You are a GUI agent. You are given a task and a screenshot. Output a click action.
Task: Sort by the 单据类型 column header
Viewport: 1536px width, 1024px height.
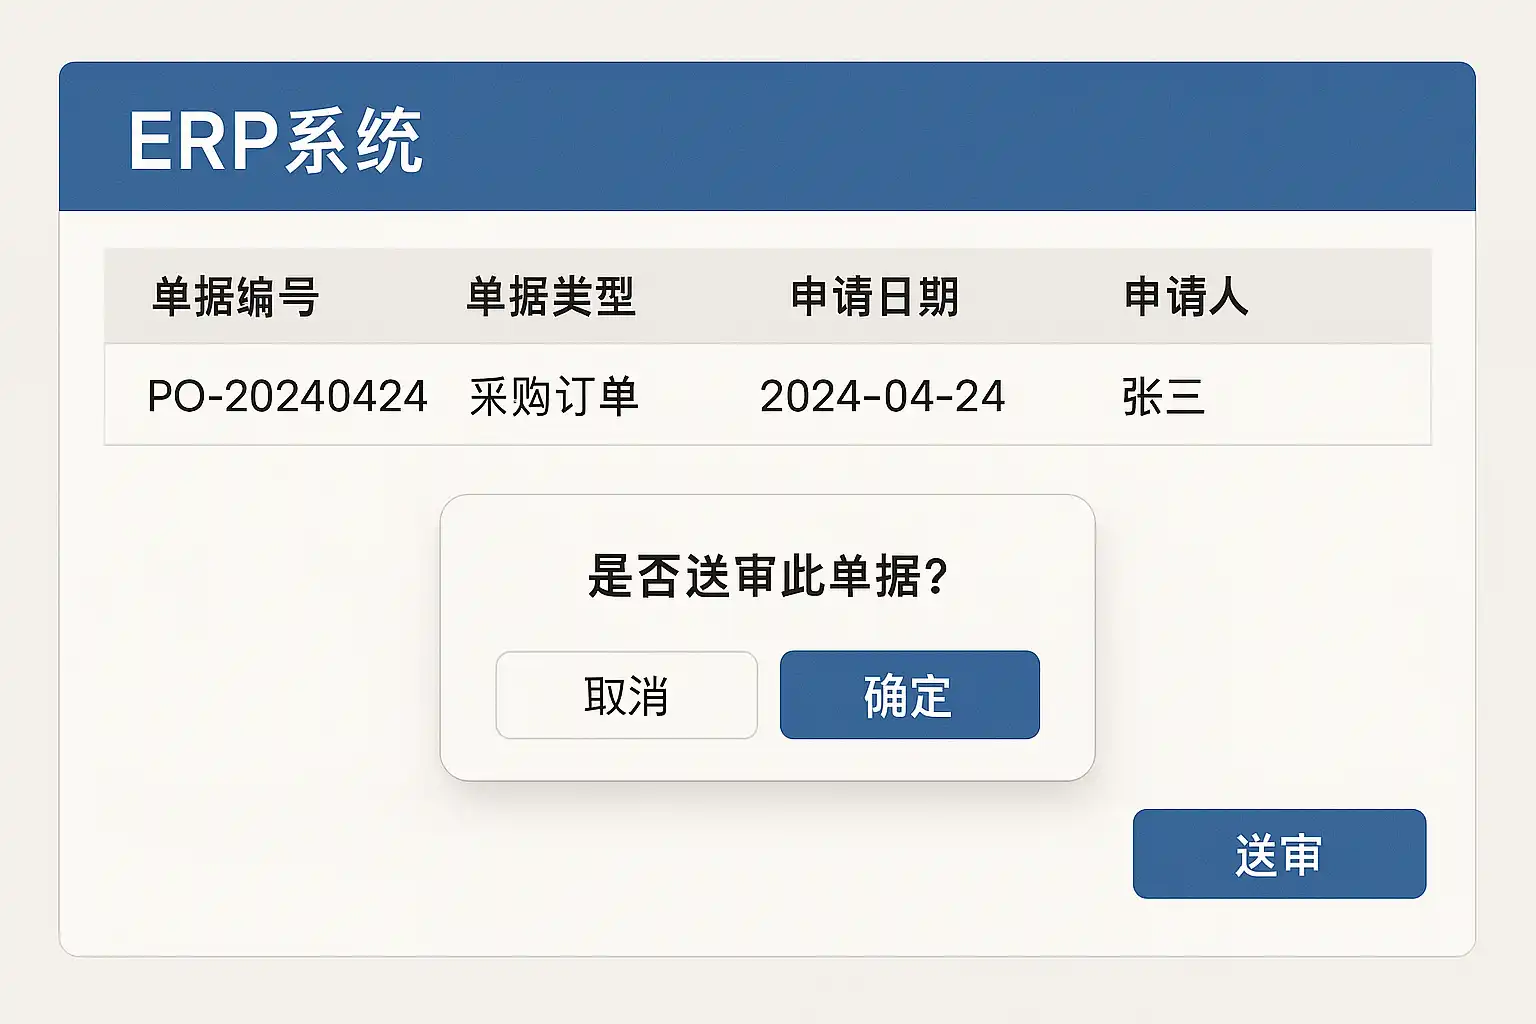click(x=551, y=297)
